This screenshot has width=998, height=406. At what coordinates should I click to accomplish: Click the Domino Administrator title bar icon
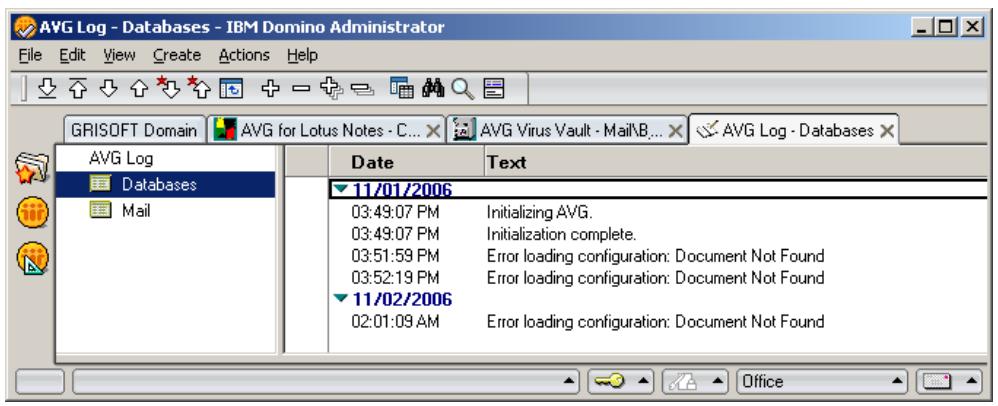[26, 27]
